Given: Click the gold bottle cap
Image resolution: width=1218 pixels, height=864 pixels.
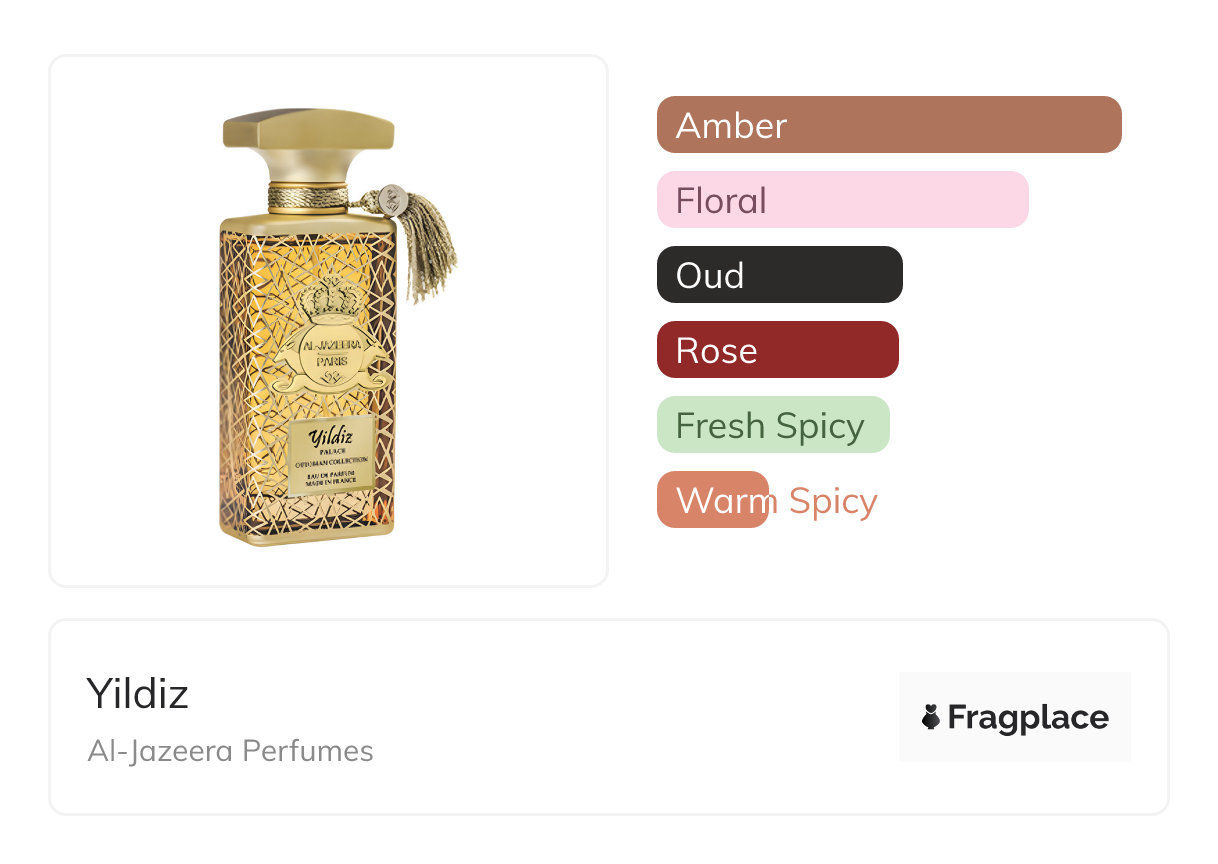Looking at the screenshot, I should pyautogui.click(x=308, y=142).
